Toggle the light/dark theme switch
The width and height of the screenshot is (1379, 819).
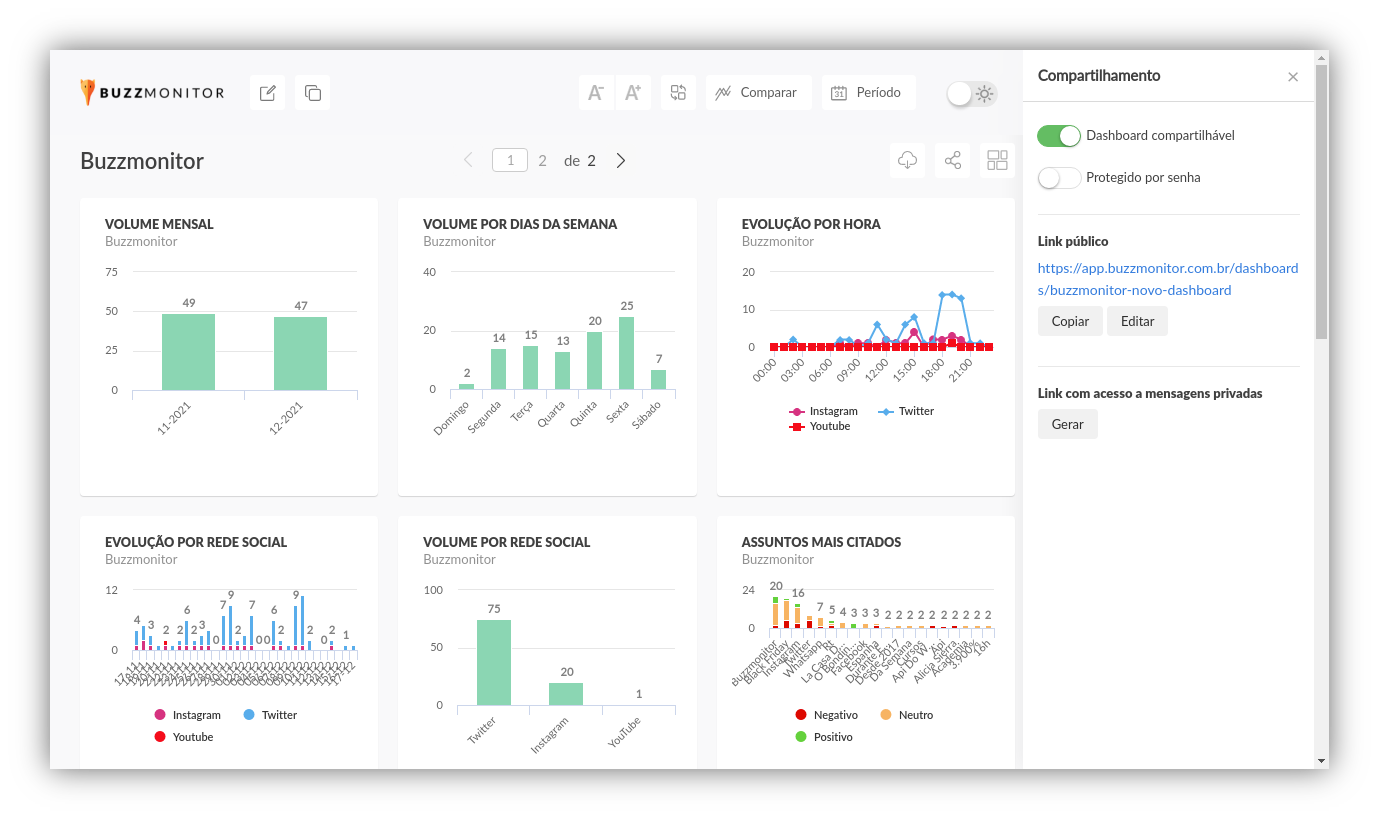pyautogui.click(x=972, y=94)
